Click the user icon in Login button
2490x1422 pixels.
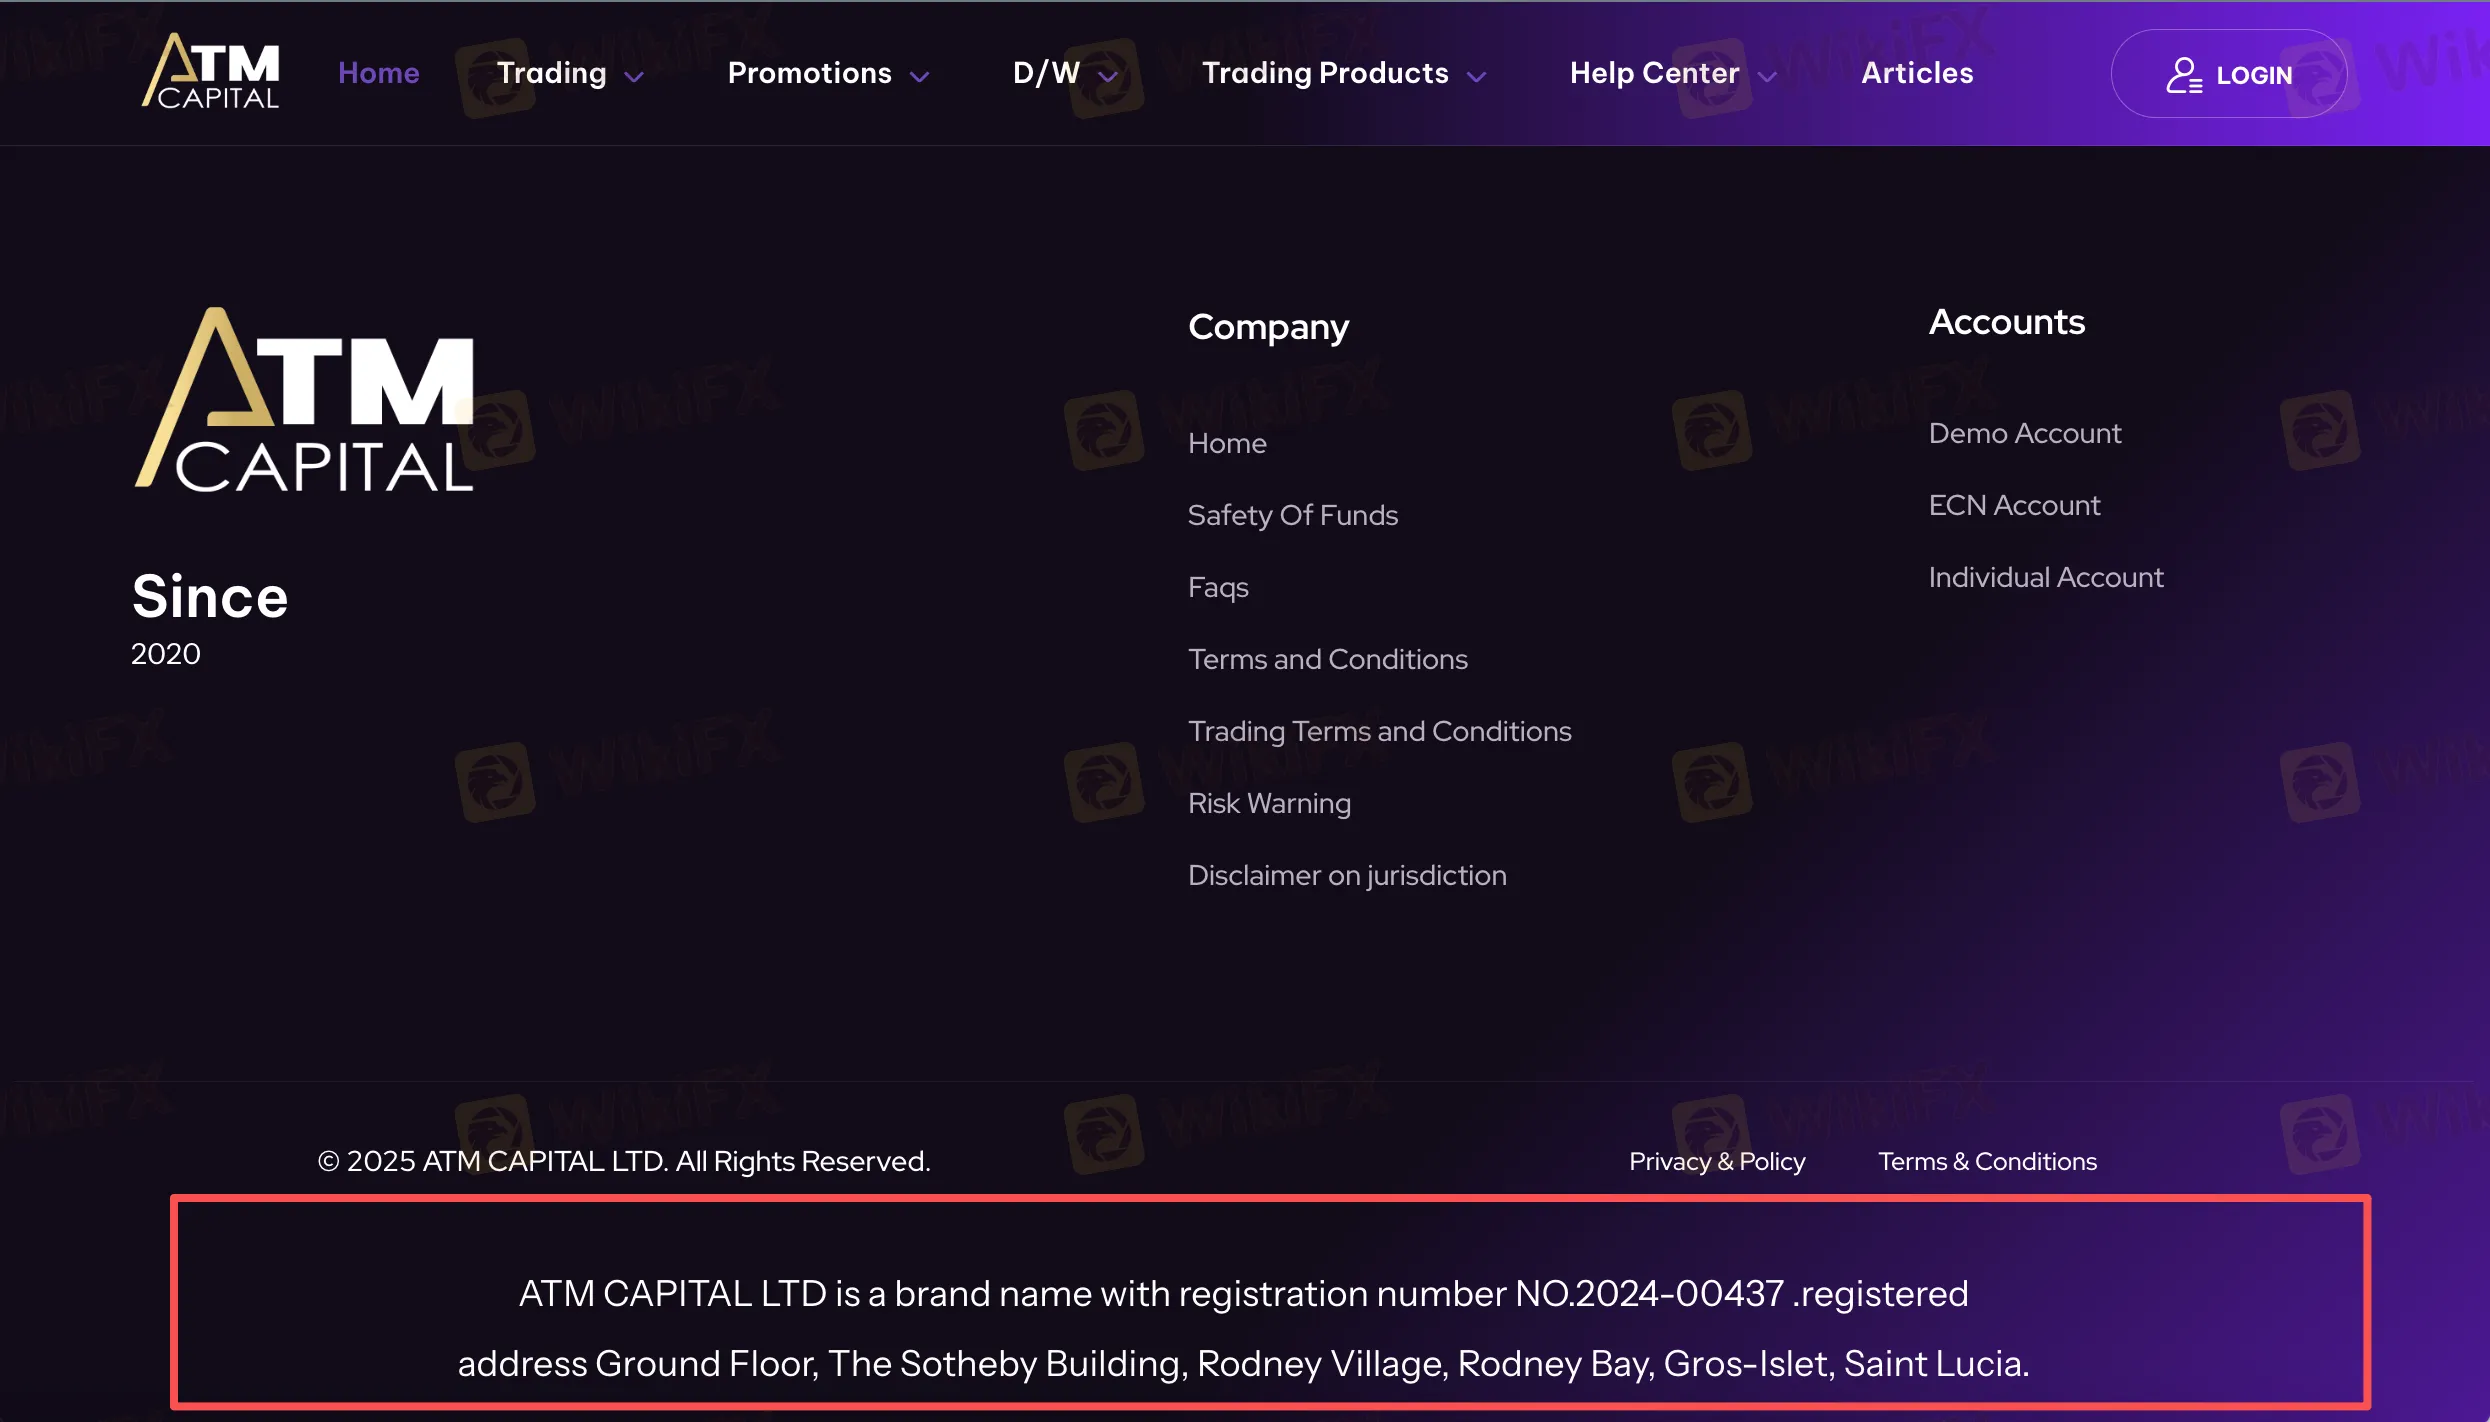2183,75
